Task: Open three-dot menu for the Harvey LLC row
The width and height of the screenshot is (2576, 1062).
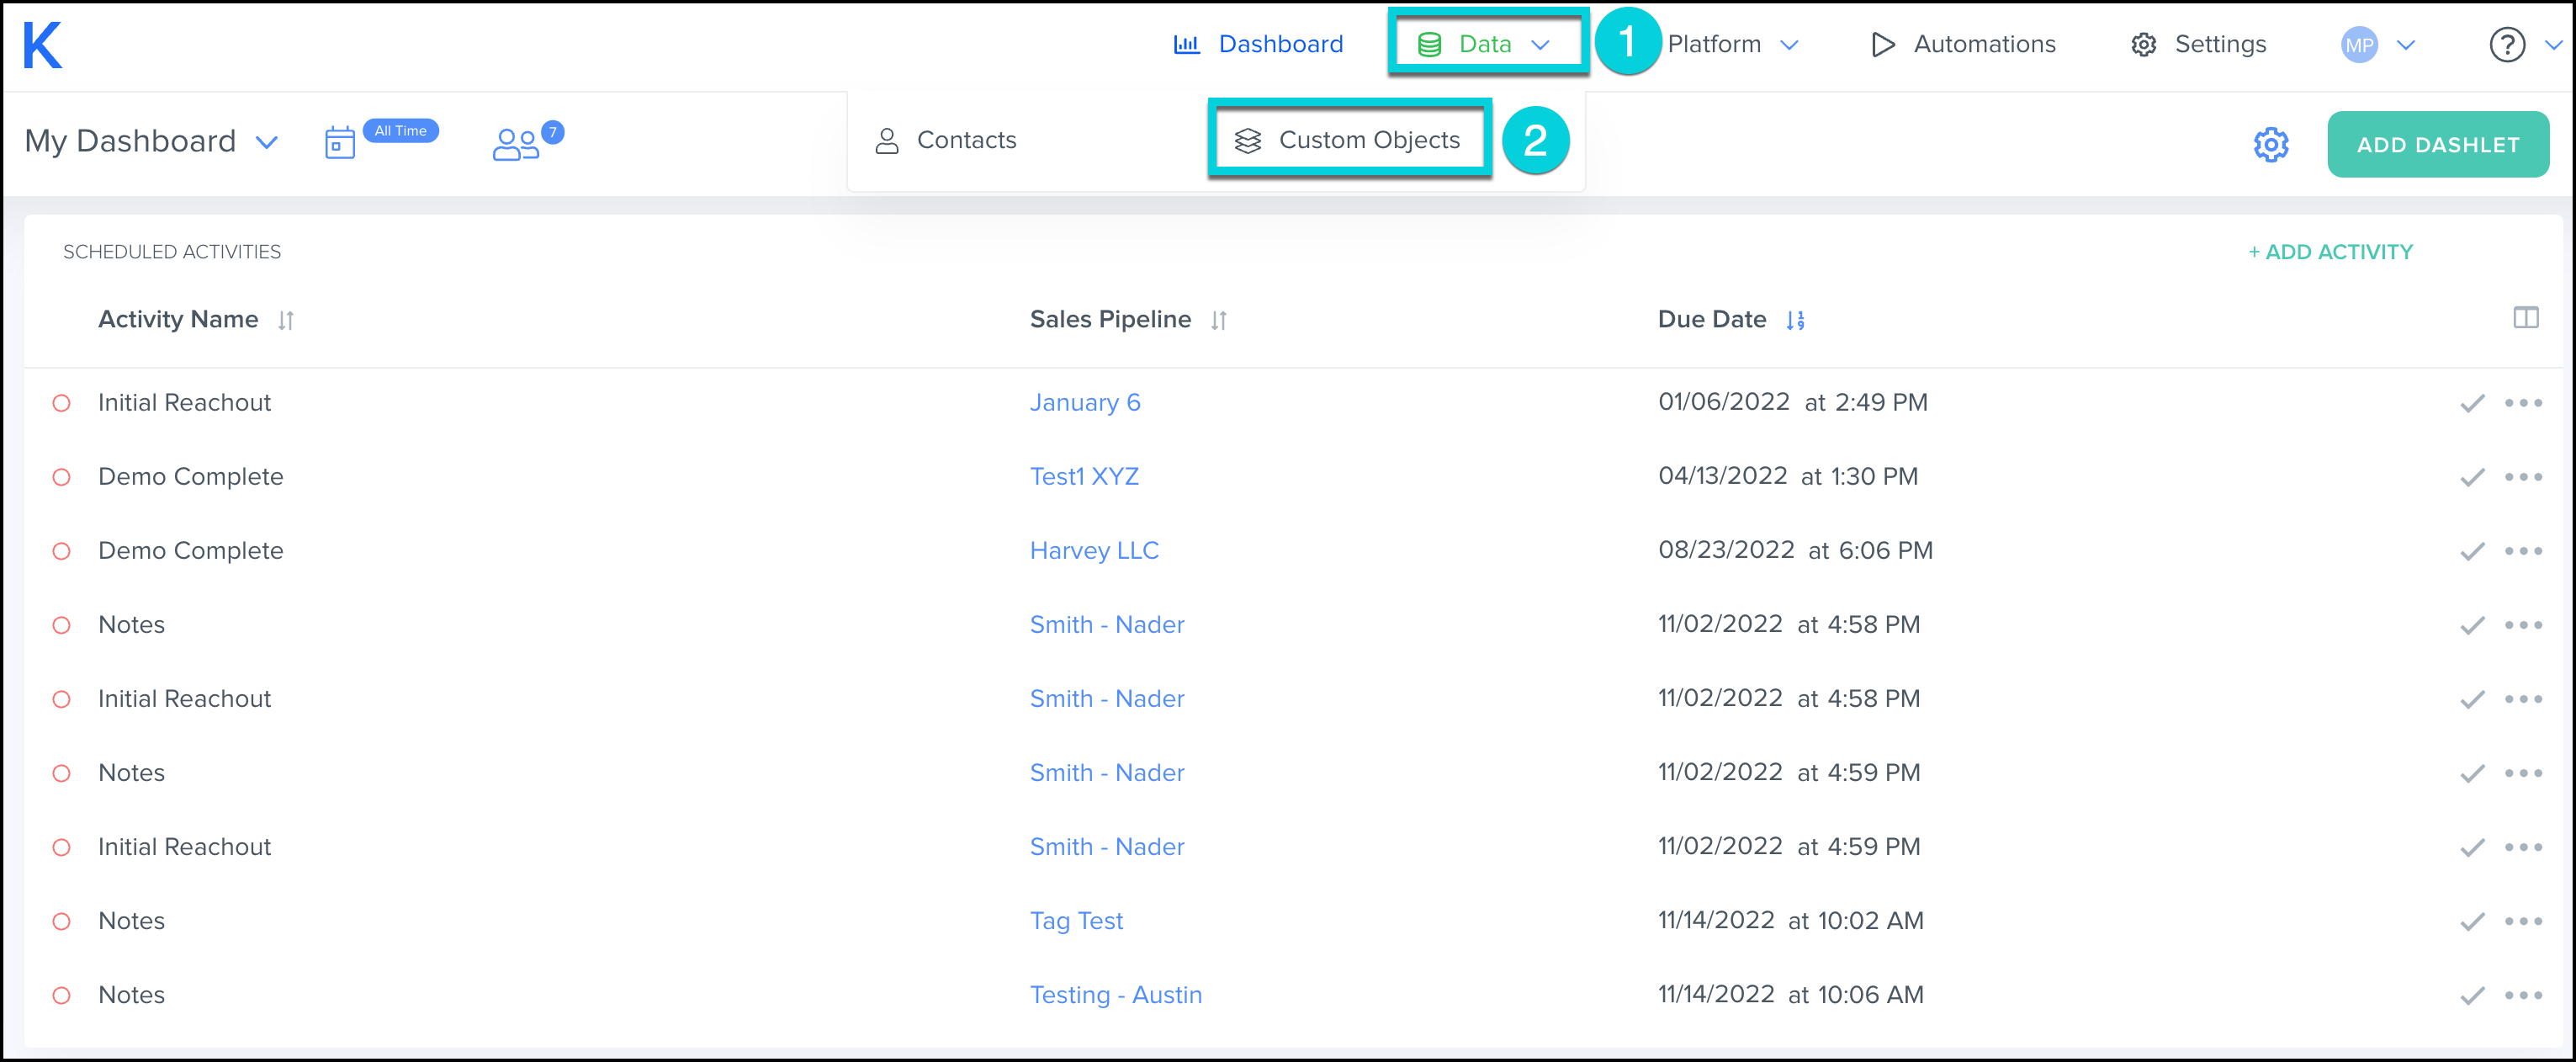Action: click(2523, 551)
